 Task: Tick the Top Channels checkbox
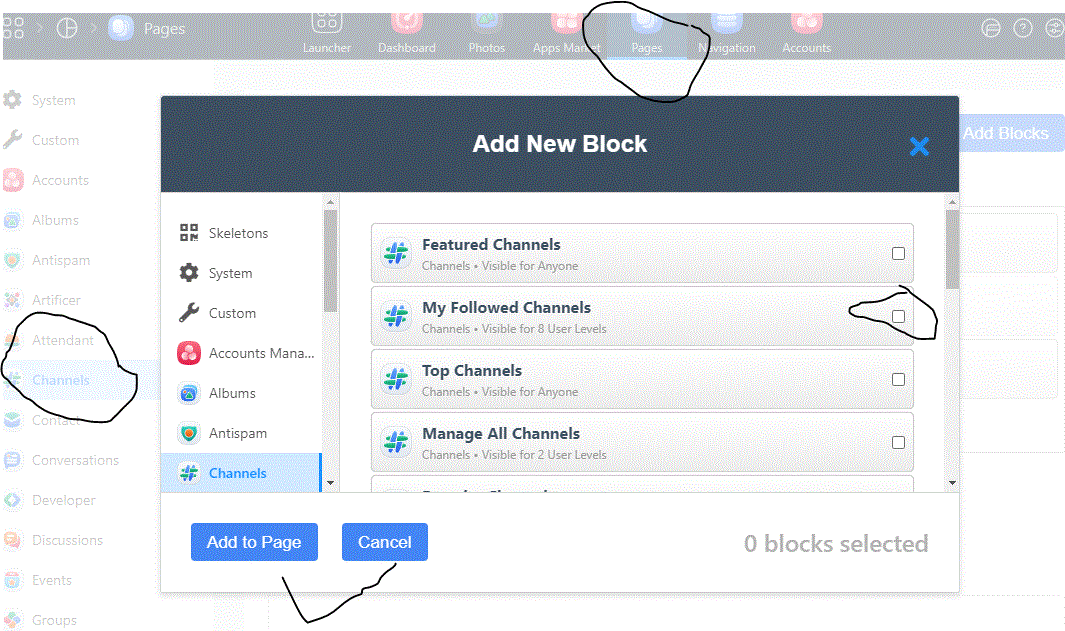click(898, 380)
